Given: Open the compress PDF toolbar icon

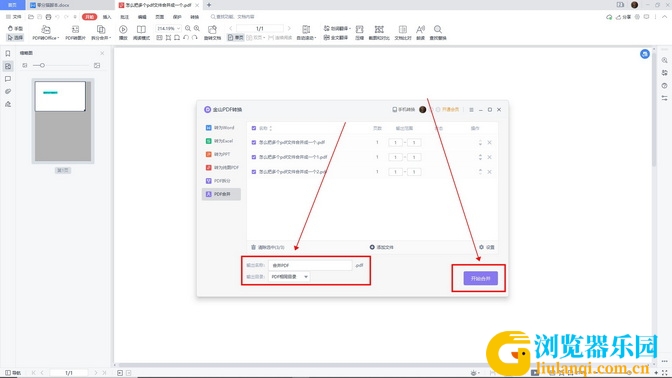Looking at the screenshot, I should tap(359, 32).
